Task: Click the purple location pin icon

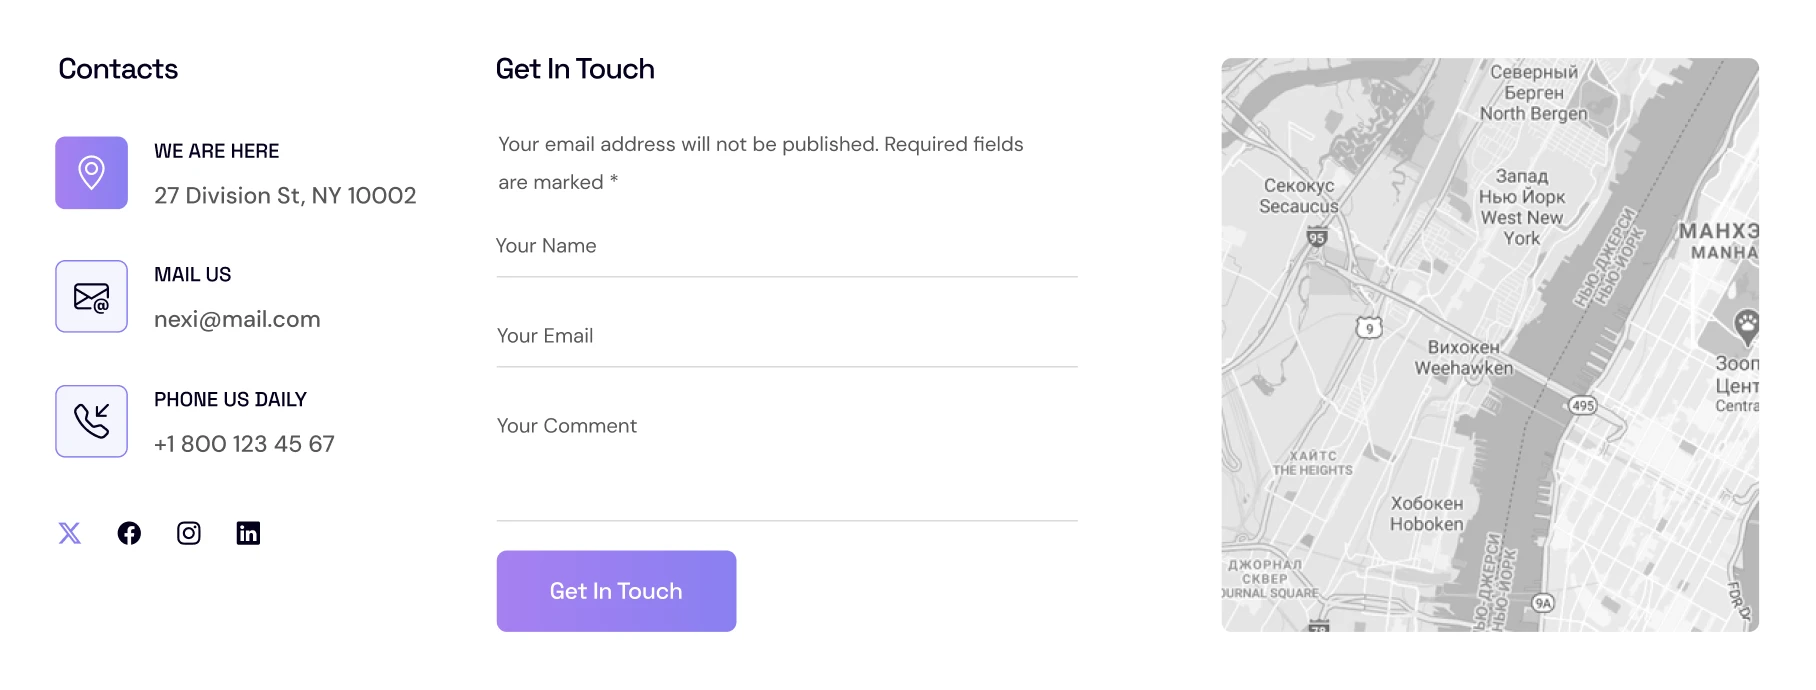Action: 91,173
